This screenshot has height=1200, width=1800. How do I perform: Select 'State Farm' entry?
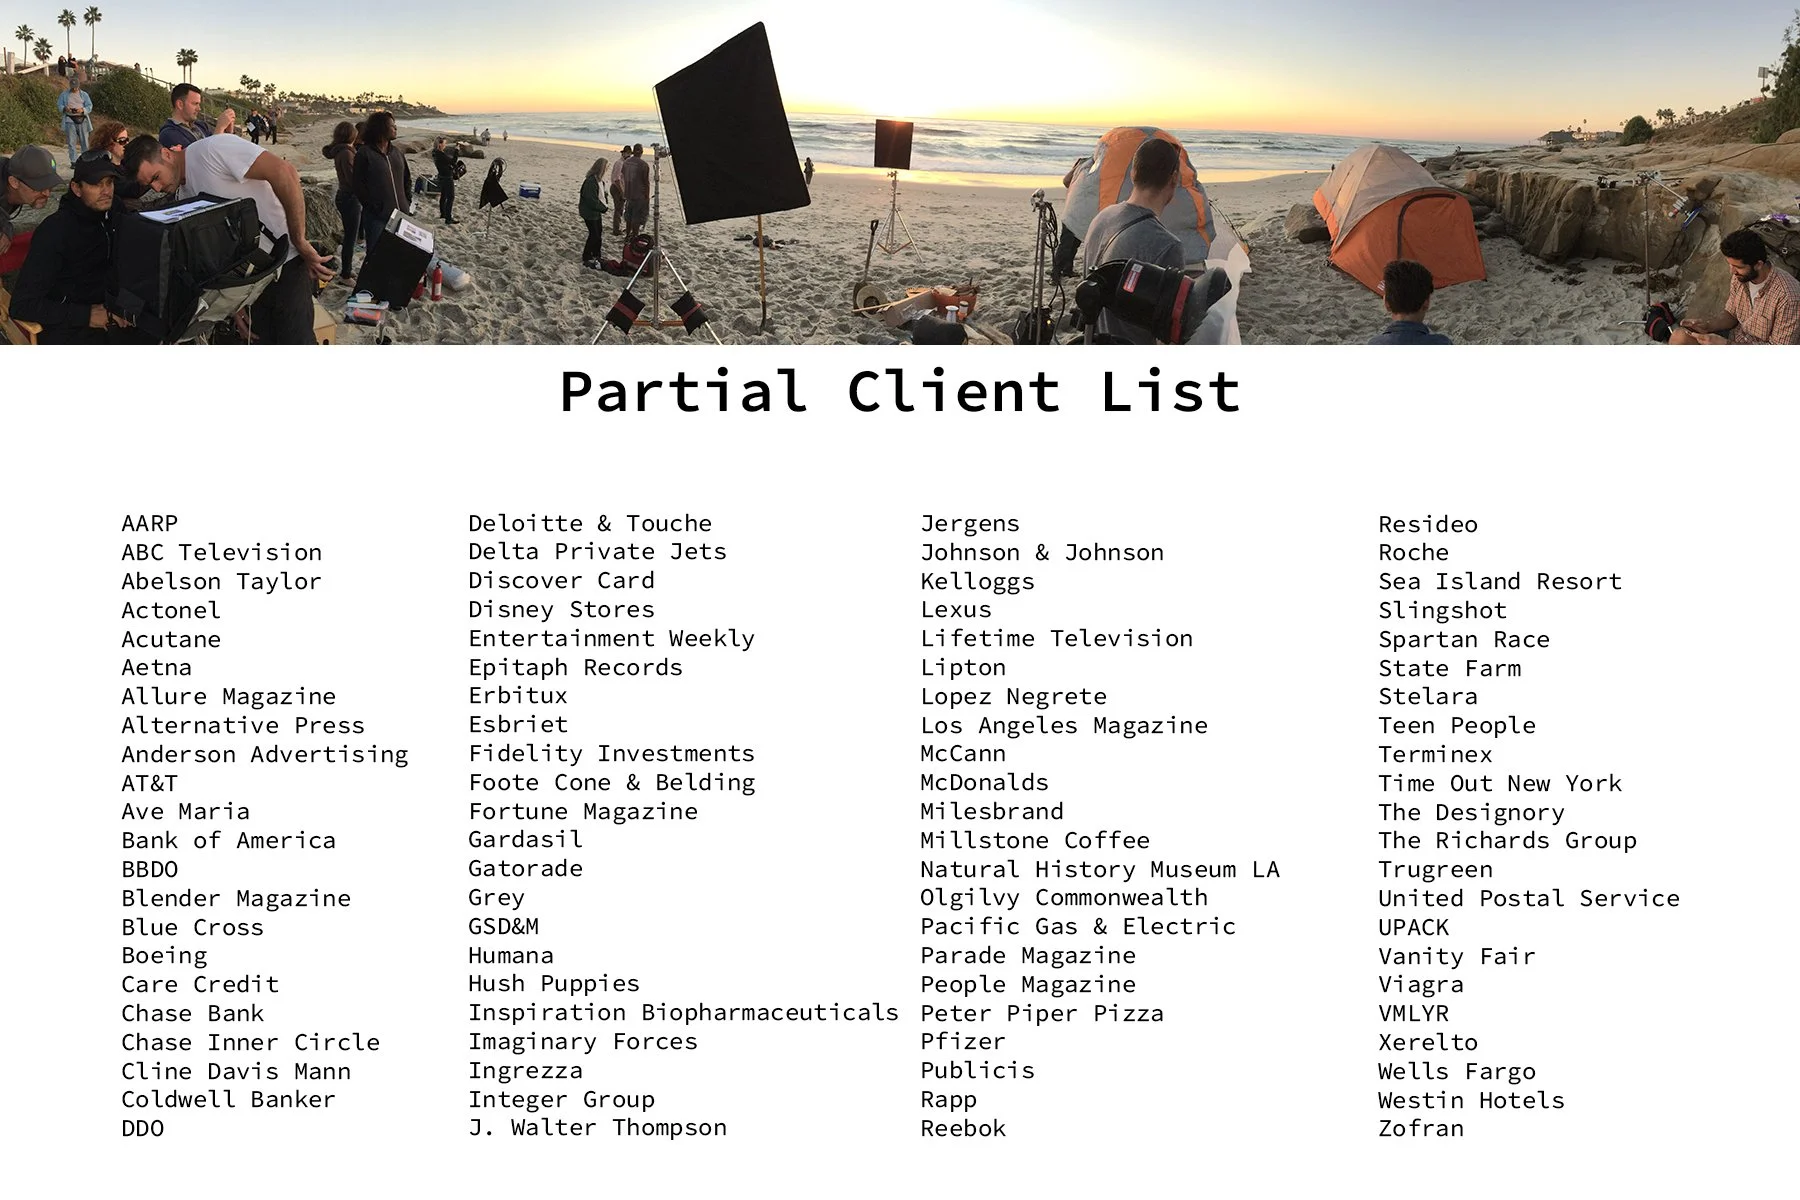pos(1450,668)
